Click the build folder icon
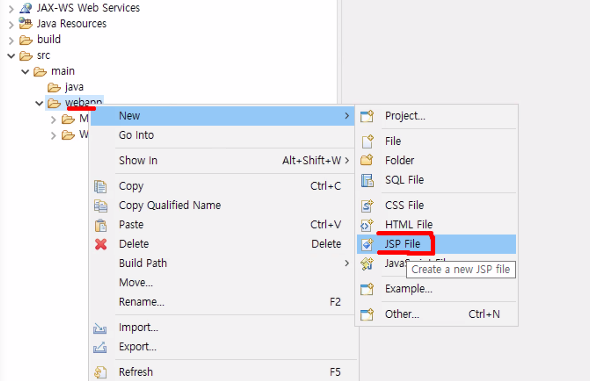Screen dimensions: 590x381 click(26, 39)
